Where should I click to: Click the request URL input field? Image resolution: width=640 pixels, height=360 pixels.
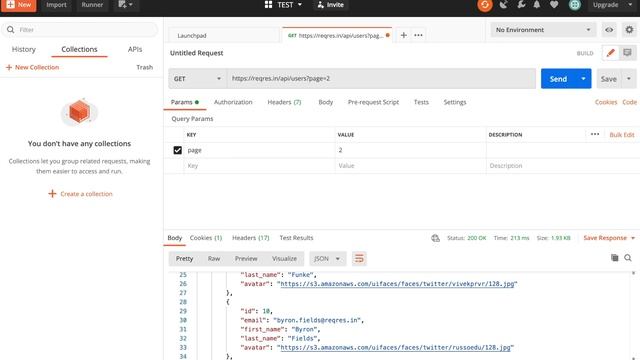381,78
